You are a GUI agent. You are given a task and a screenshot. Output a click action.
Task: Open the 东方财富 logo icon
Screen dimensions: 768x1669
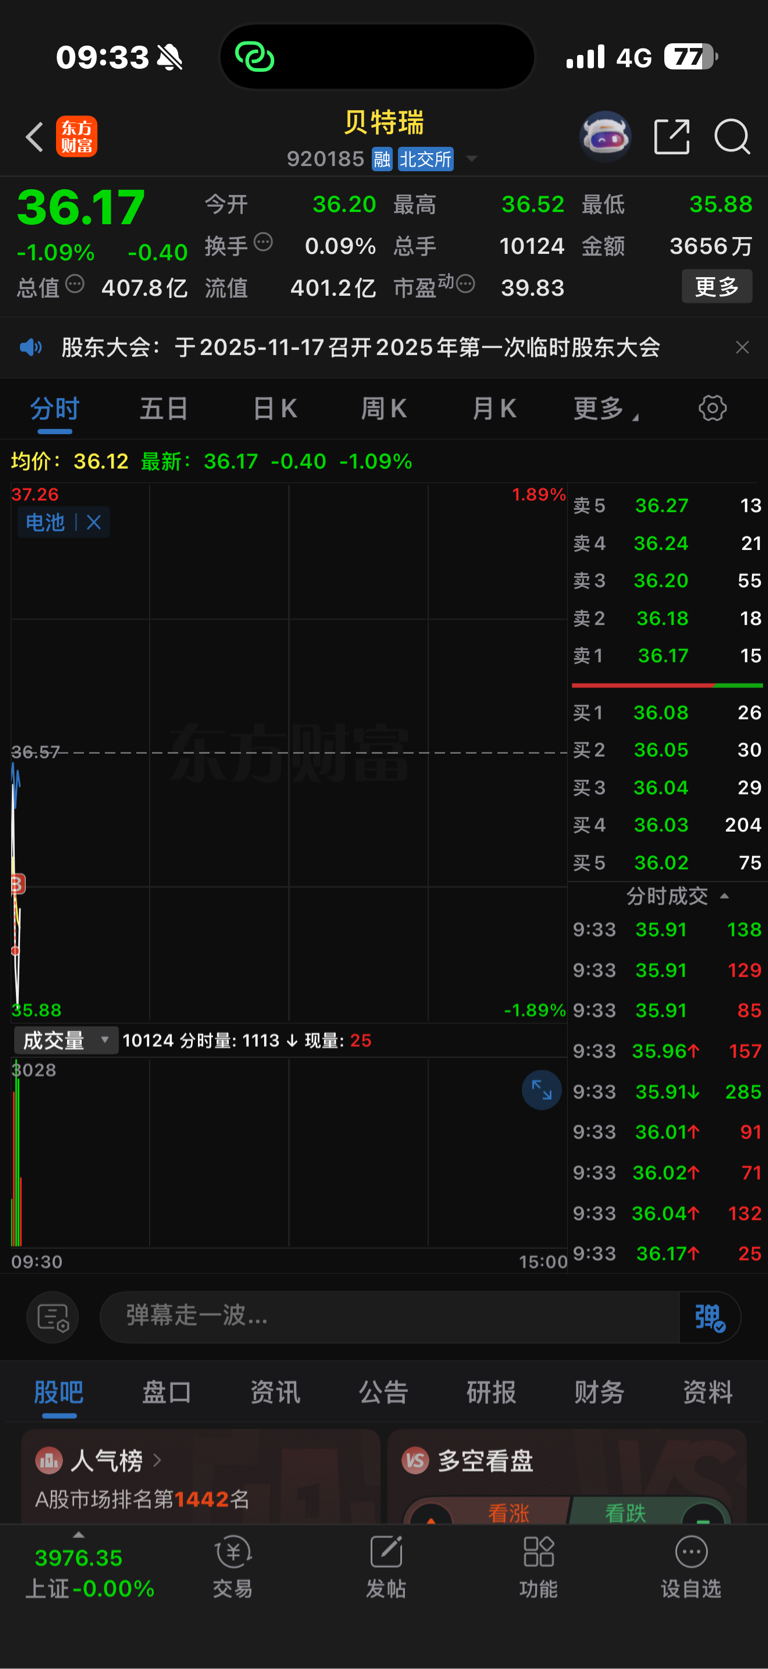[x=77, y=137]
